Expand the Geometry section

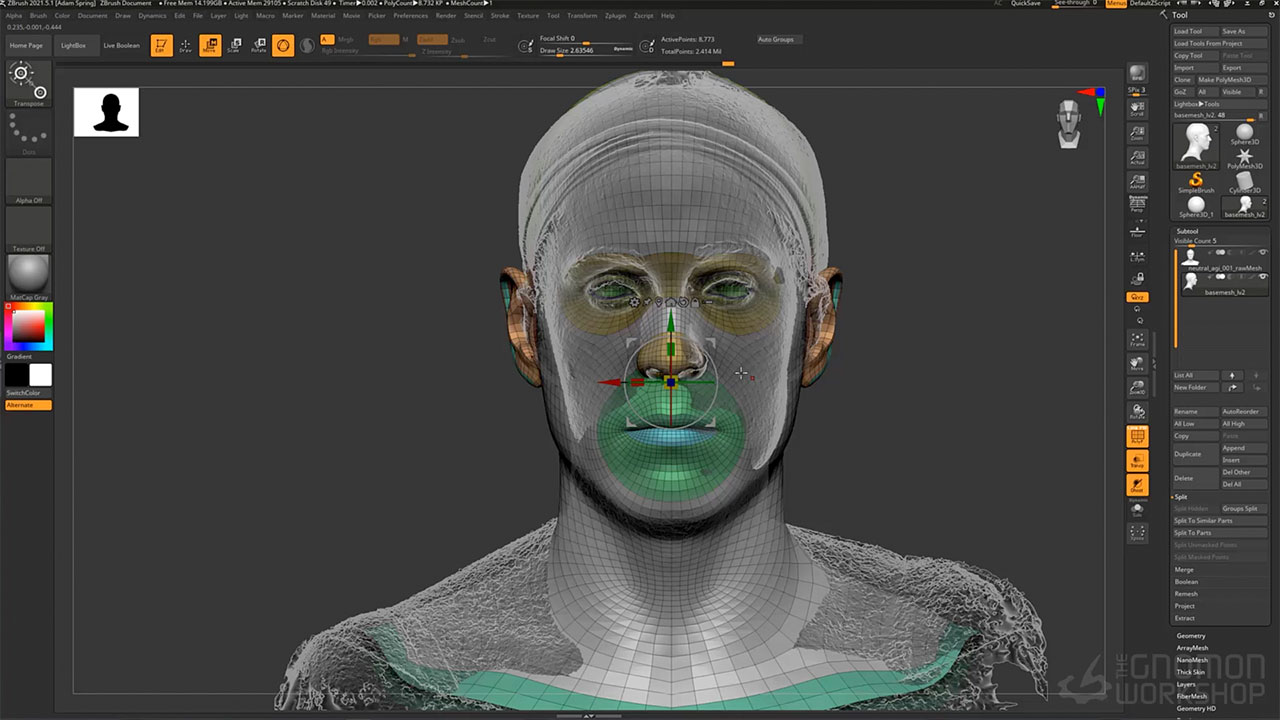tap(1191, 636)
